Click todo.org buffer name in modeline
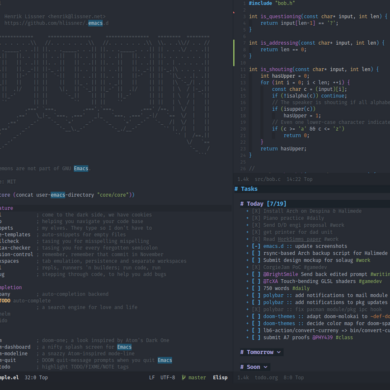The image size is (390, 390). 265,377
